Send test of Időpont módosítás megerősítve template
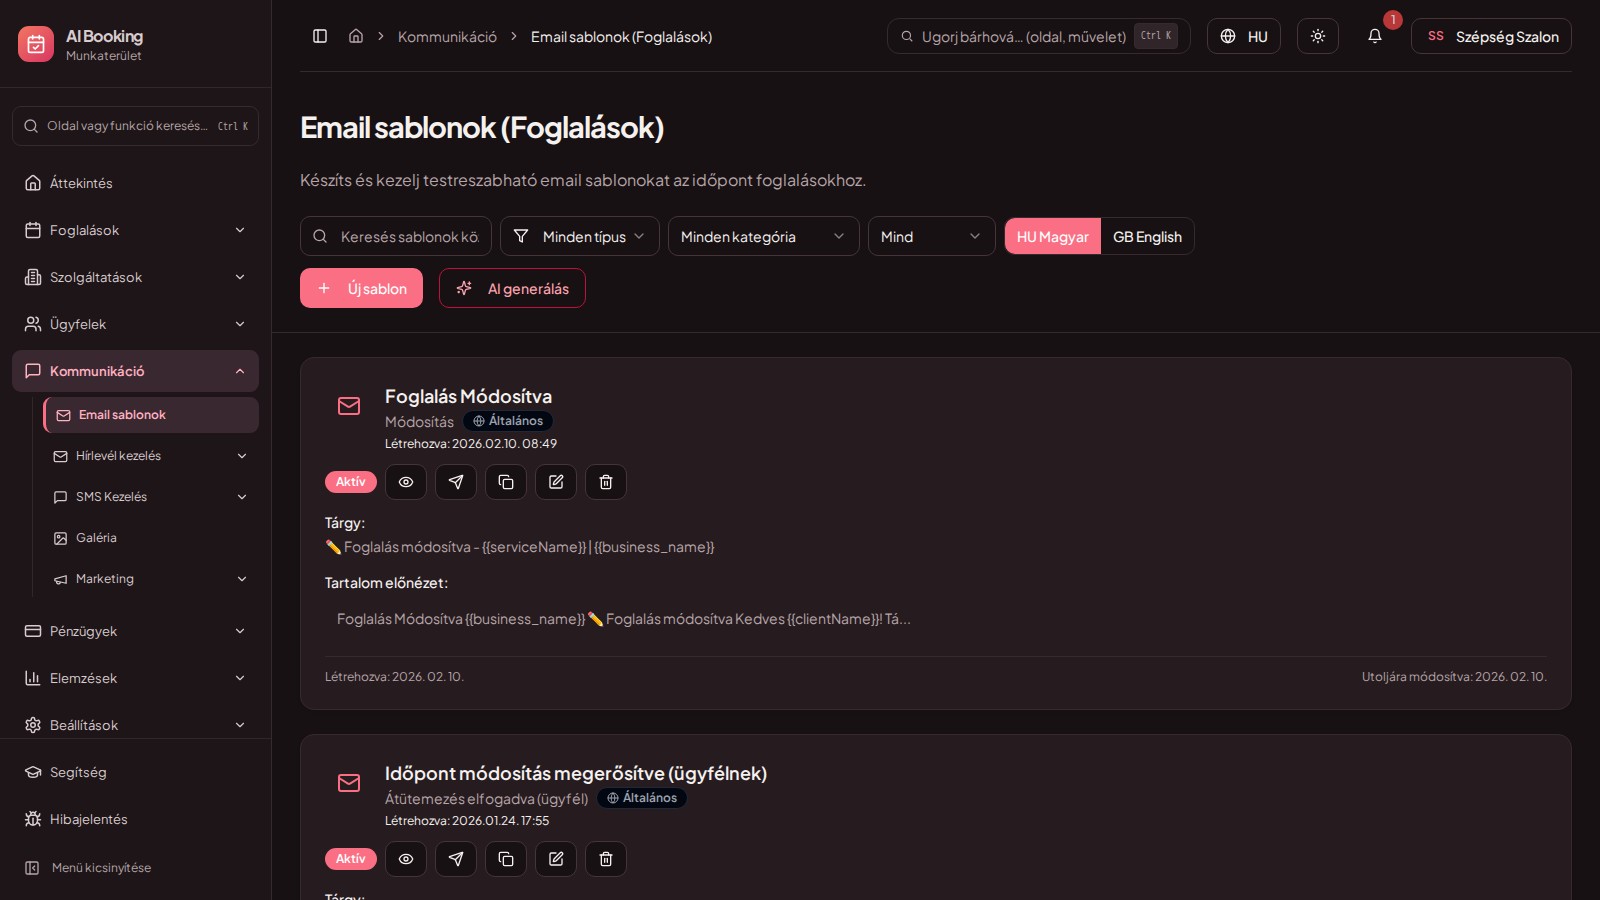This screenshot has width=1600, height=900. tap(456, 859)
